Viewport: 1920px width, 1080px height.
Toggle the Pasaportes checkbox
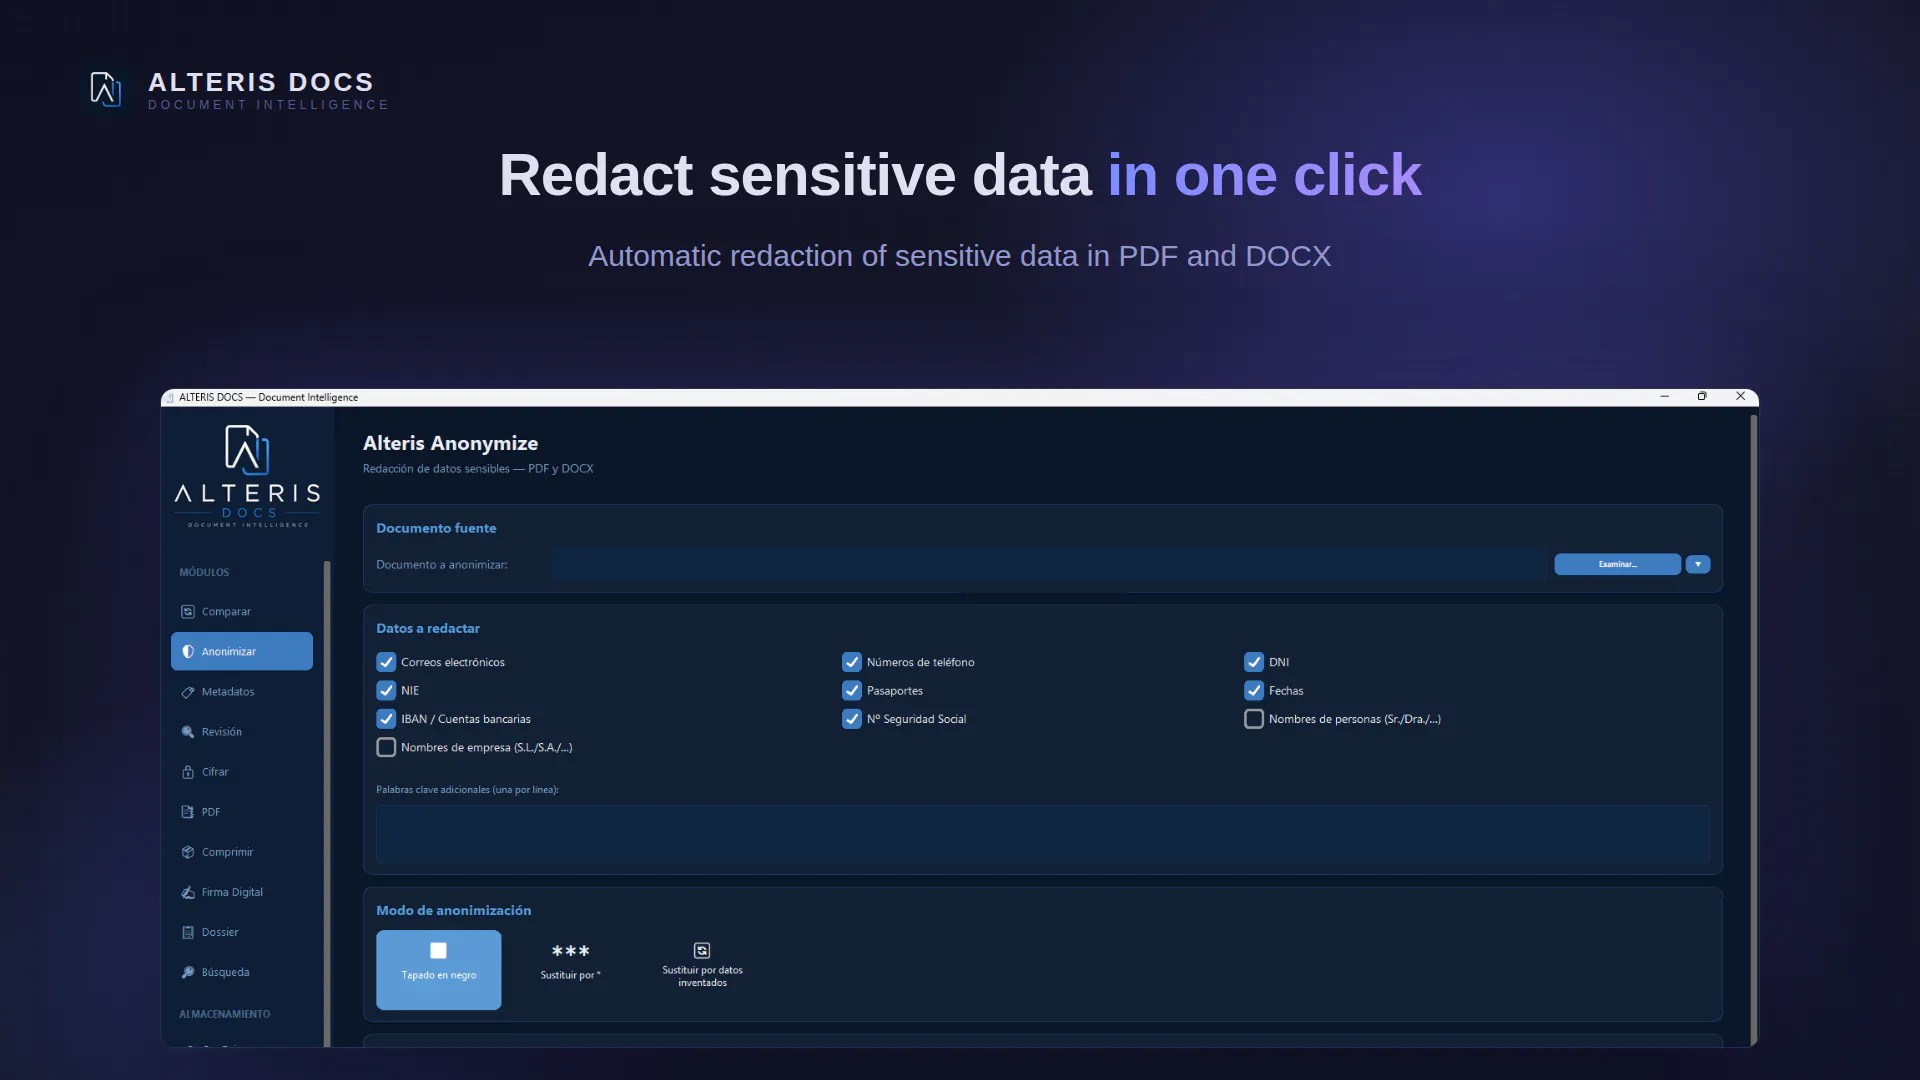[852, 691]
